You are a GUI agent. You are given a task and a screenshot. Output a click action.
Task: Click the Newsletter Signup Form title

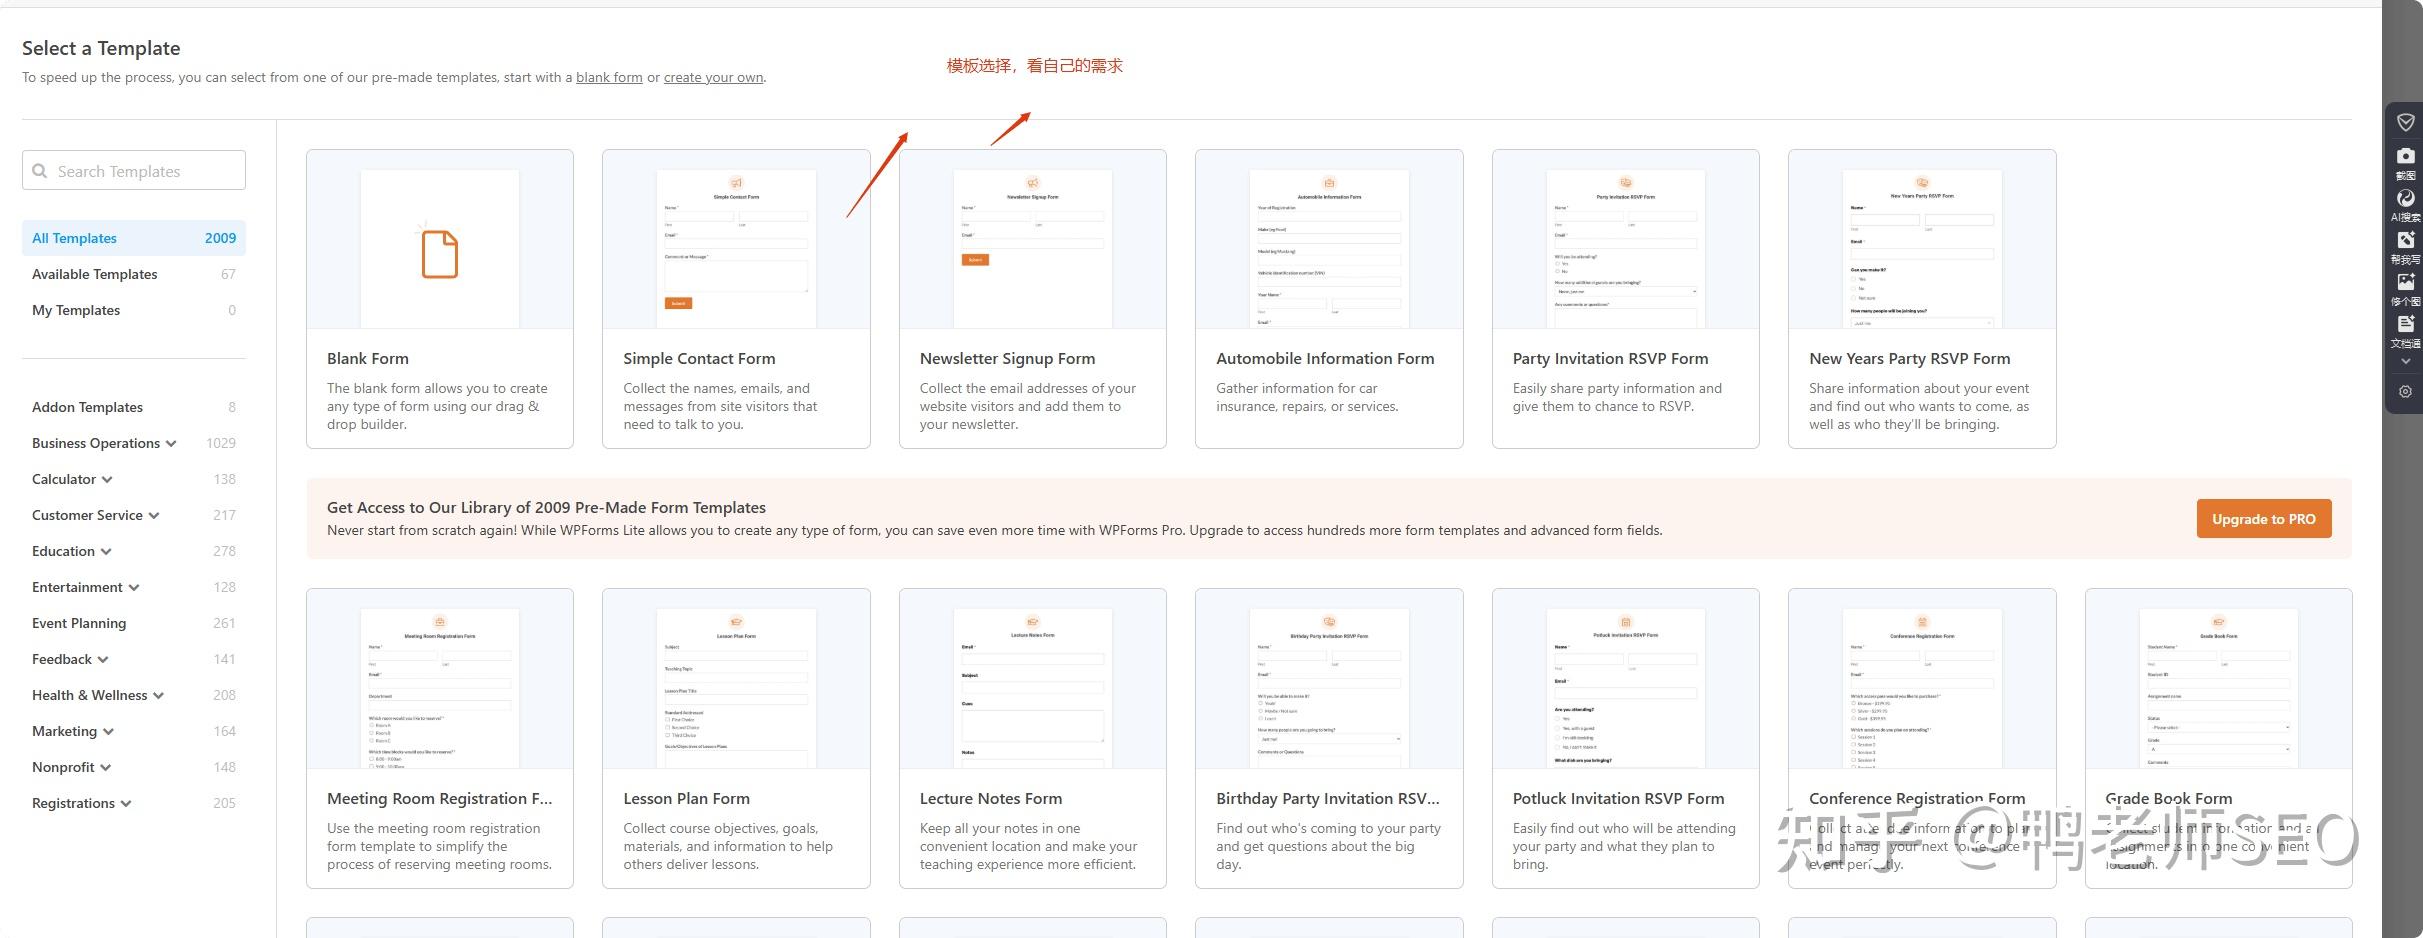[1007, 358]
